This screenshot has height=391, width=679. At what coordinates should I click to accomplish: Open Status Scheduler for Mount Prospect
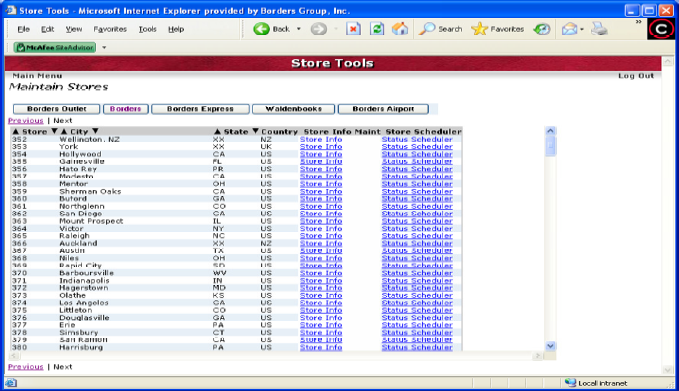(x=417, y=221)
